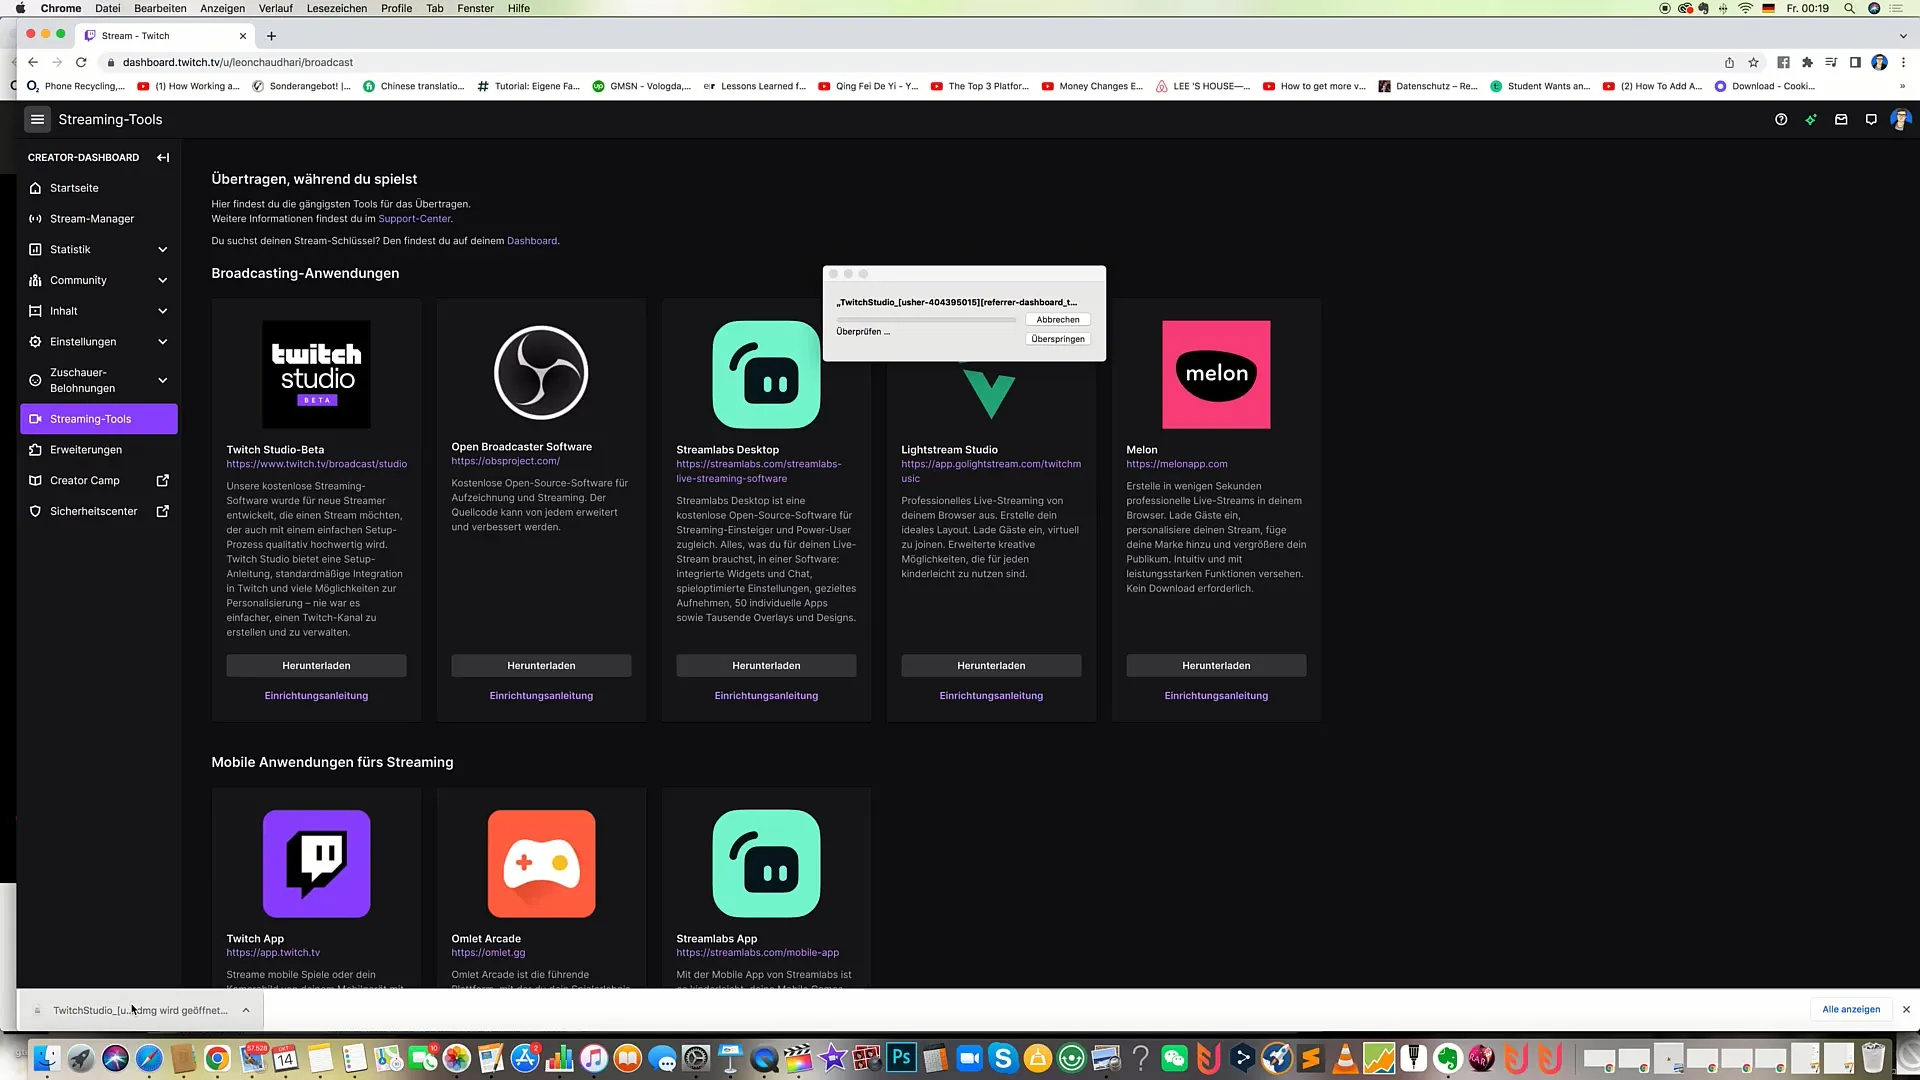
Task: Select Streaming-Tools in the sidebar
Action: click(x=99, y=419)
